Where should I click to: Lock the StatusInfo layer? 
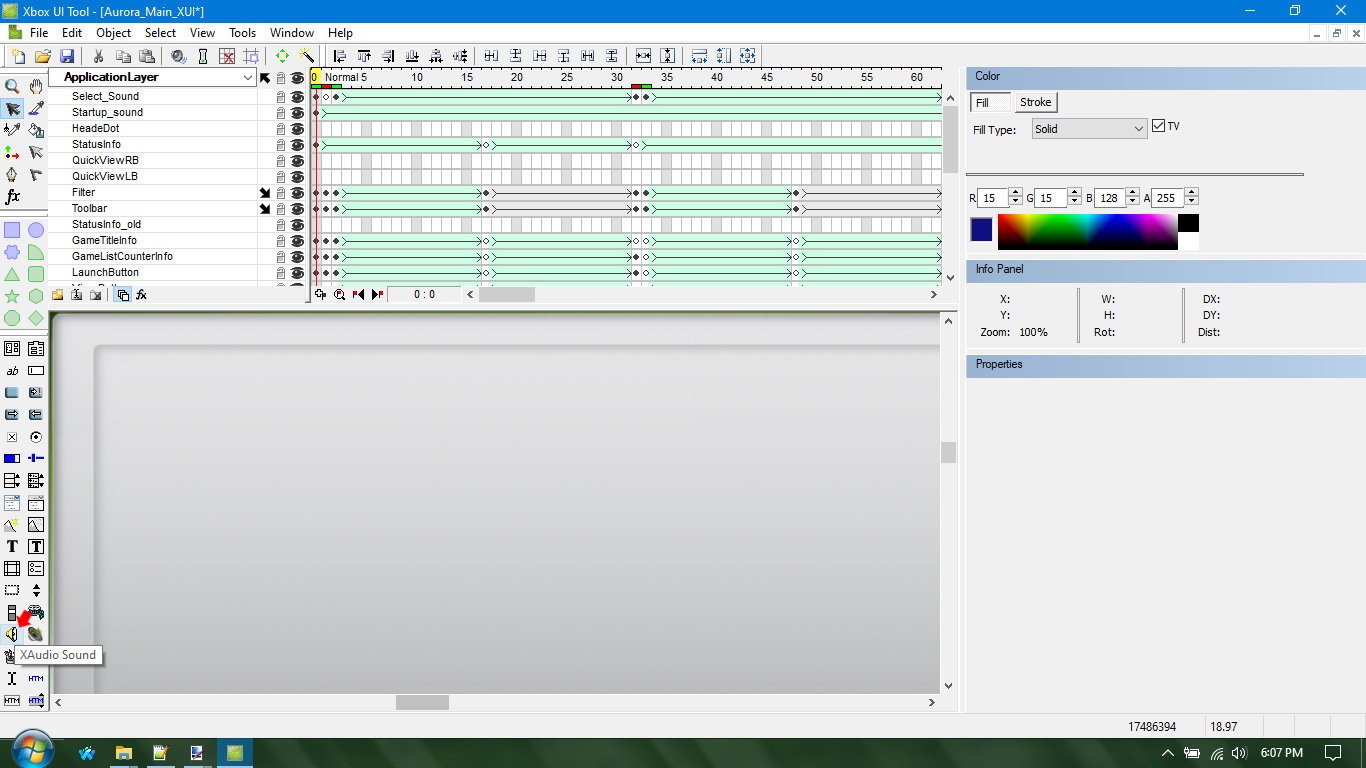(281, 144)
